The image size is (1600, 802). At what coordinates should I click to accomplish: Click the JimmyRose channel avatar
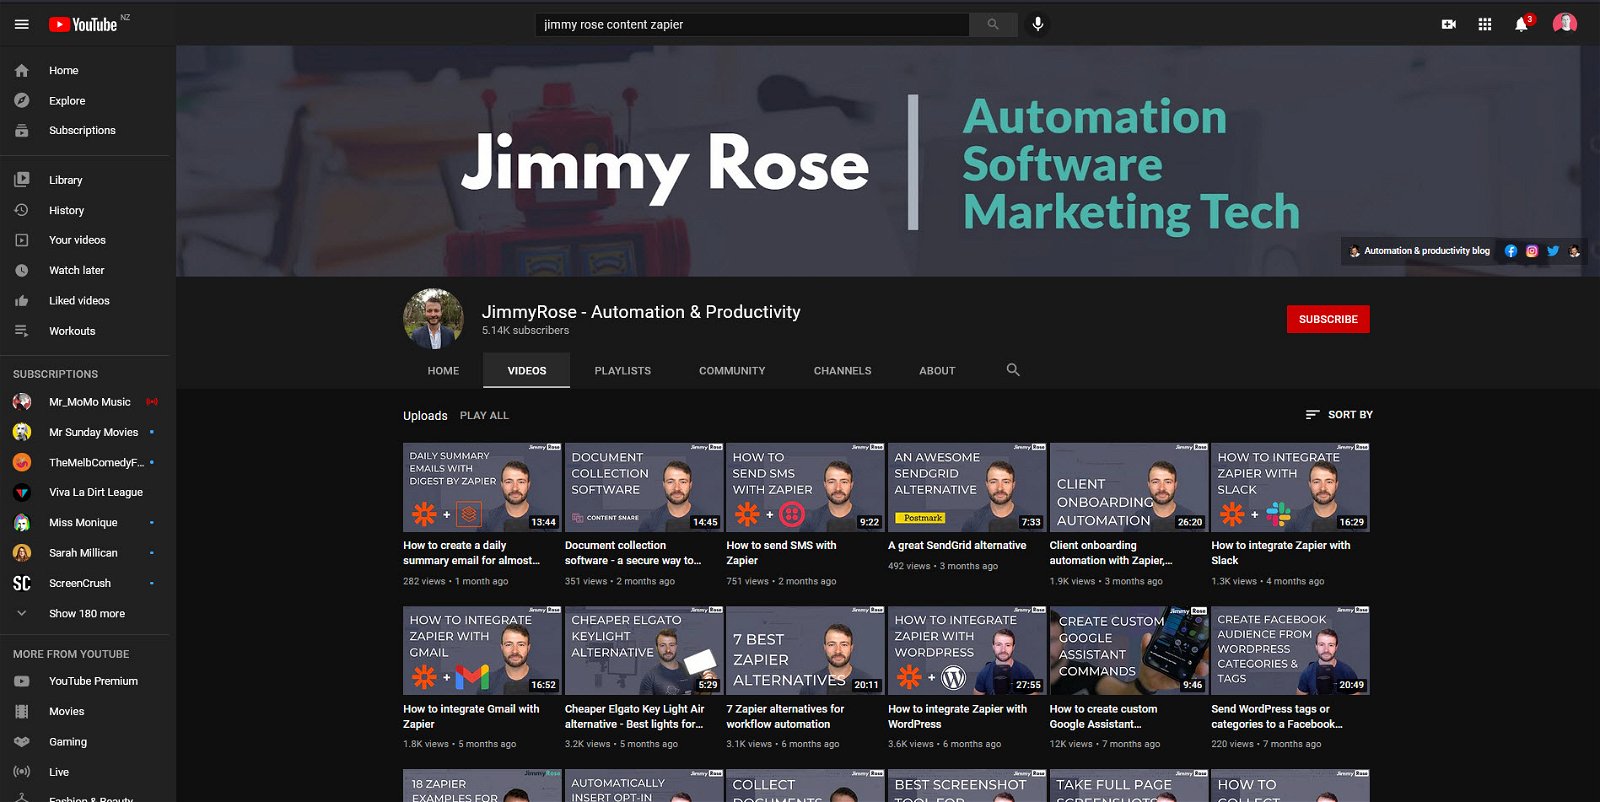click(433, 319)
